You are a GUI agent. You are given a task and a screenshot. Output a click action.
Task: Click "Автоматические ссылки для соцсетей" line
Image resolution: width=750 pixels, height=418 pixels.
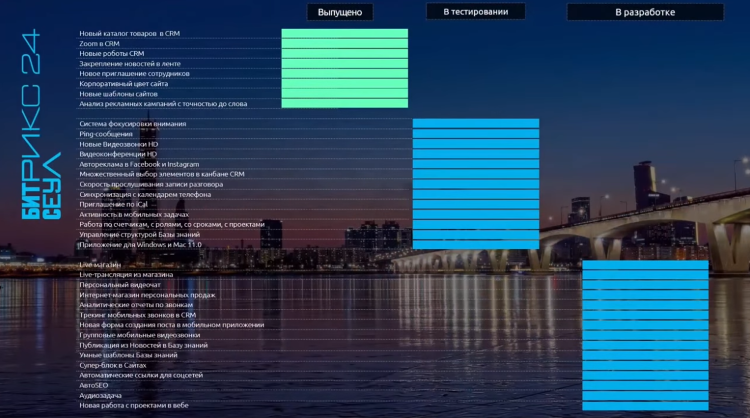coord(141,375)
